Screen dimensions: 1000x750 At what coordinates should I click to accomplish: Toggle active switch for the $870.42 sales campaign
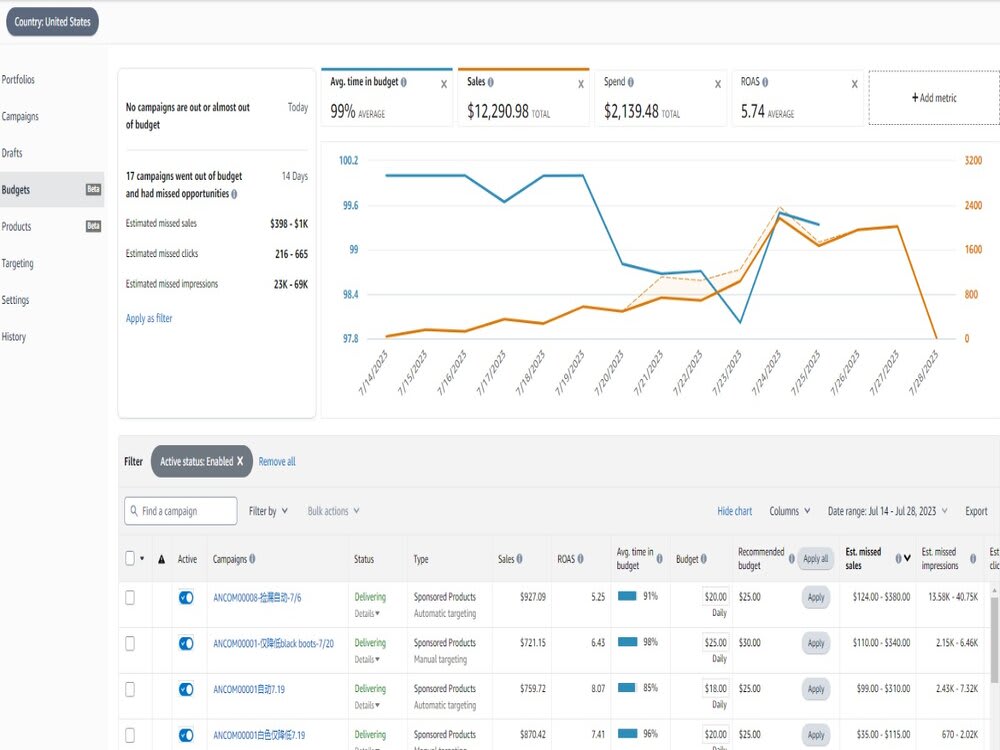coord(186,735)
